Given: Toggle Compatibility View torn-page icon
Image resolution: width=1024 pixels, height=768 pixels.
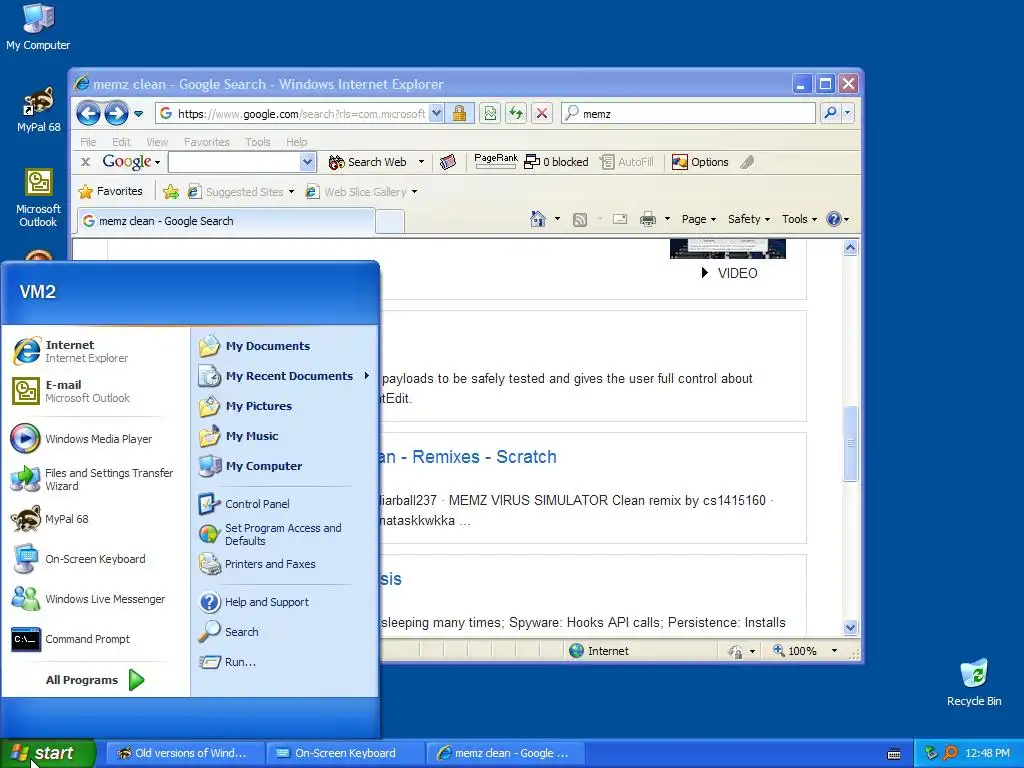Looking at the screenshot, I should click(490, 113).
